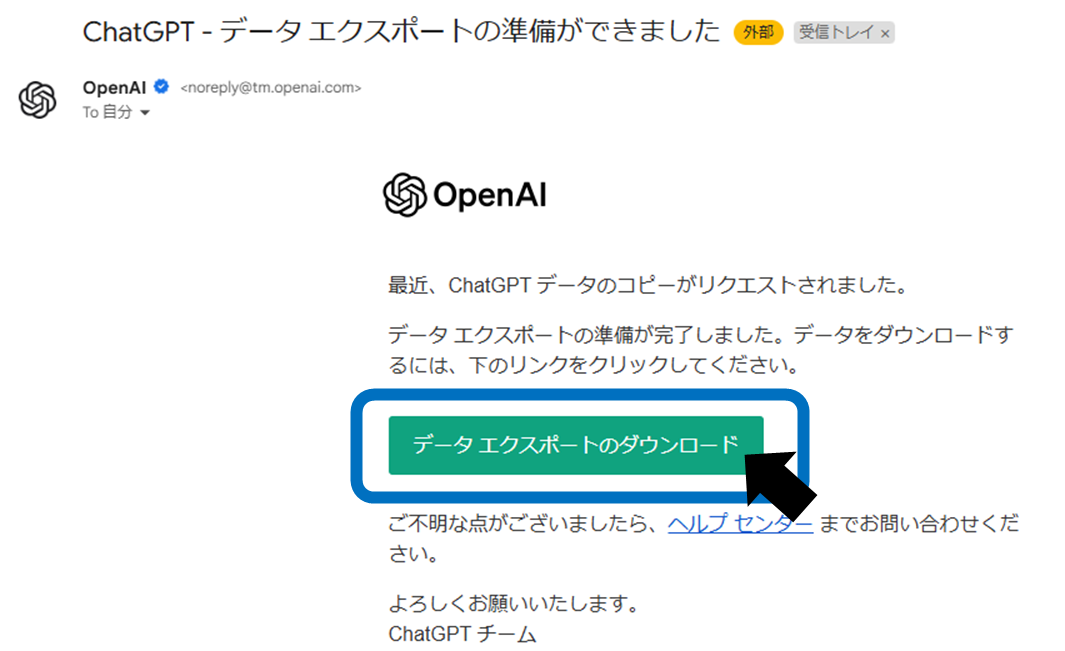Screen dimensions: 1065x651
Task: Click the よろしくお願いいたします closing line
Action: (x=513, y=603)
